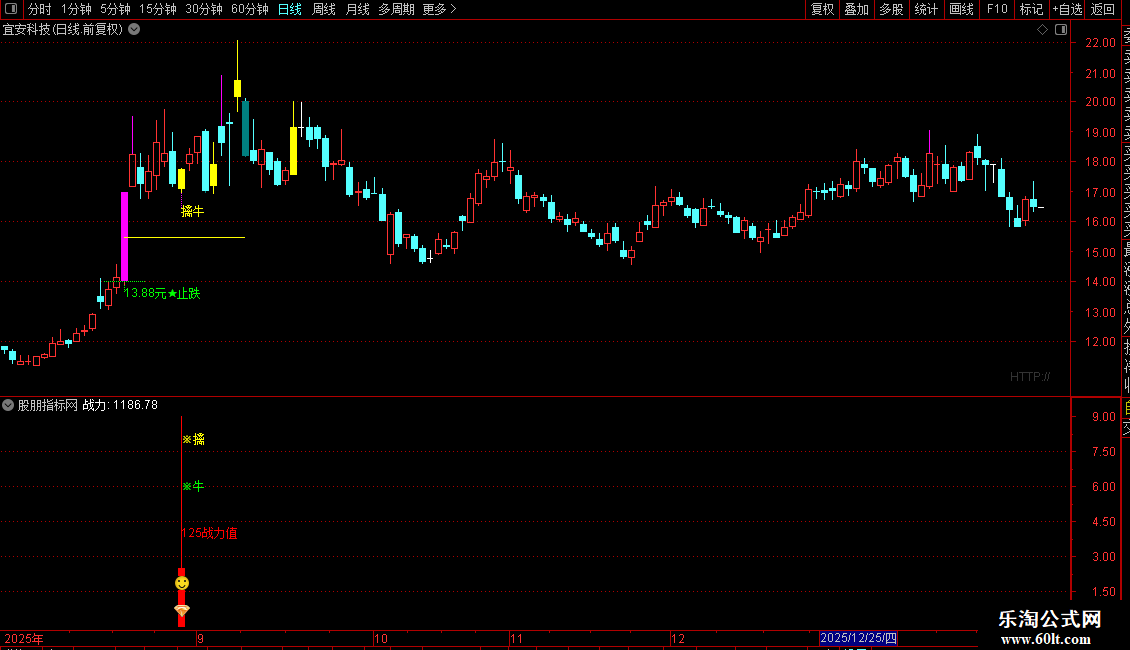Open the 画线 drawing tools
Screen dimensions: 1130x650
(961, 9)
